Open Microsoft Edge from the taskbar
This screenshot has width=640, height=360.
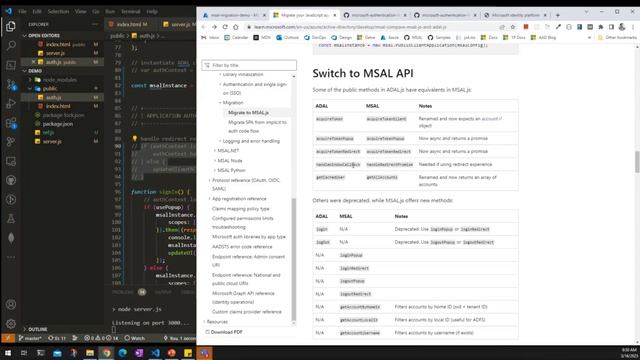coord(122,353)
